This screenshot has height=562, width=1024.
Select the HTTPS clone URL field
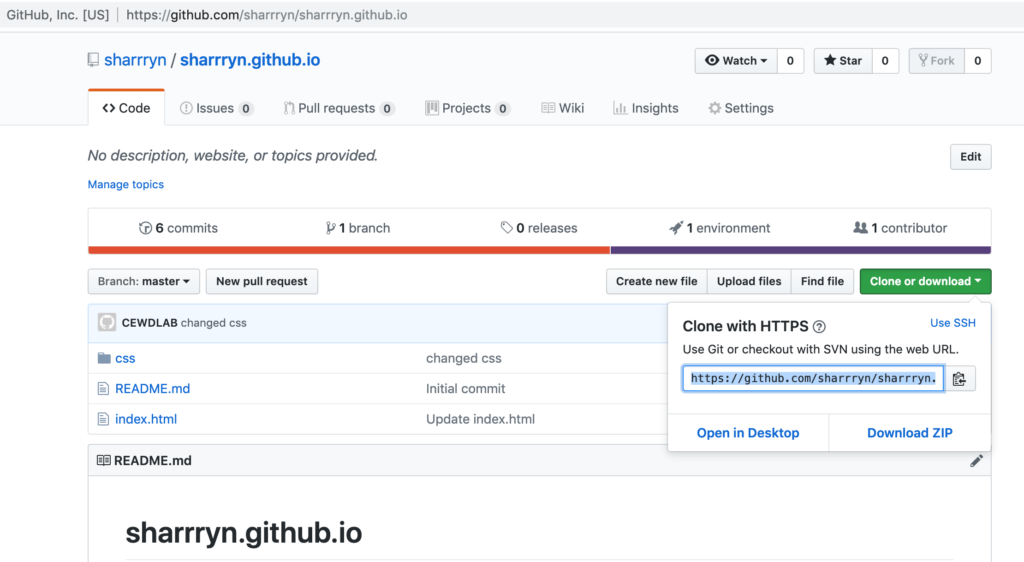813,379
